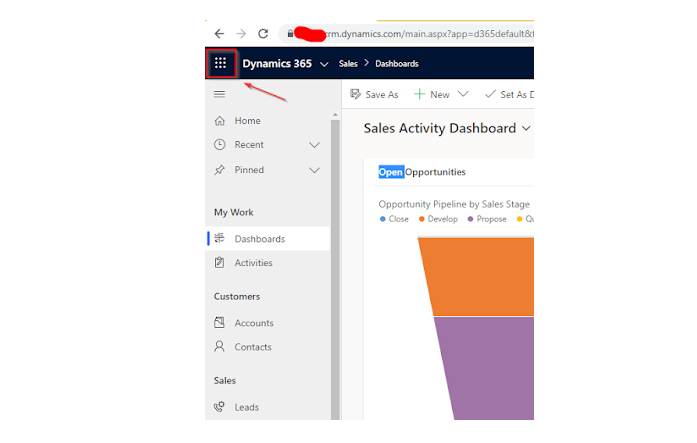Viewport: 697px width, 443px height.
Task: Click the Accounts icon in sidebar
Action: 220,323
